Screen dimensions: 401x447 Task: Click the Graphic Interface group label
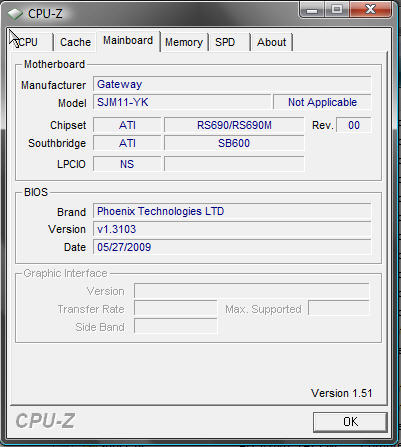[x=65, y=273]
